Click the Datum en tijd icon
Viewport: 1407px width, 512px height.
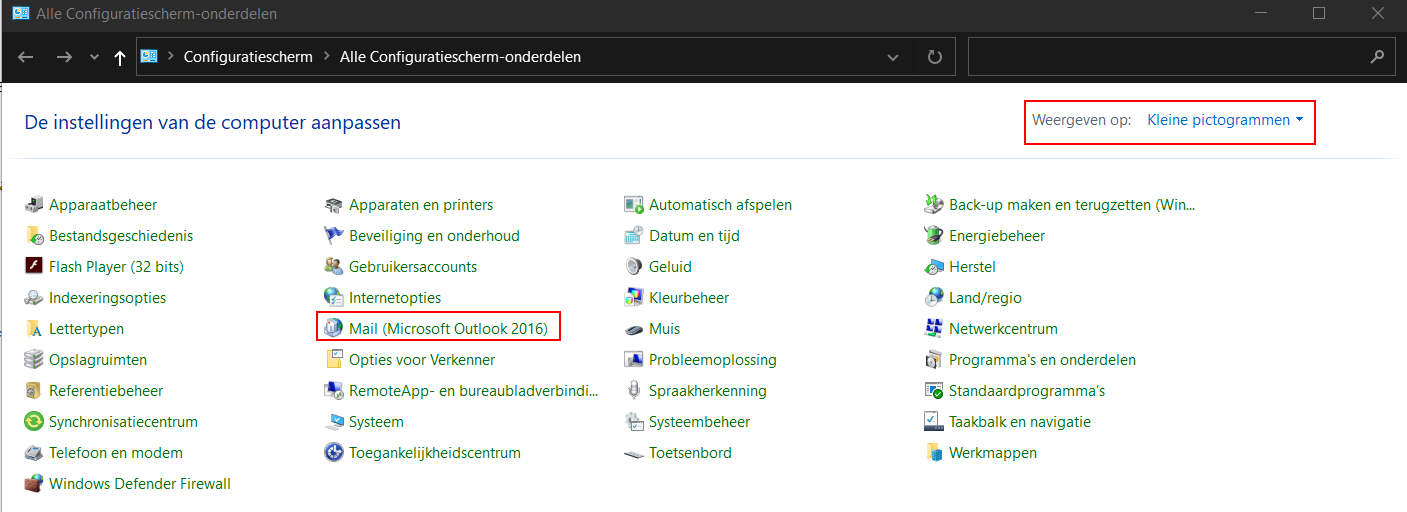pyautogui.click(x=633, y=235)
